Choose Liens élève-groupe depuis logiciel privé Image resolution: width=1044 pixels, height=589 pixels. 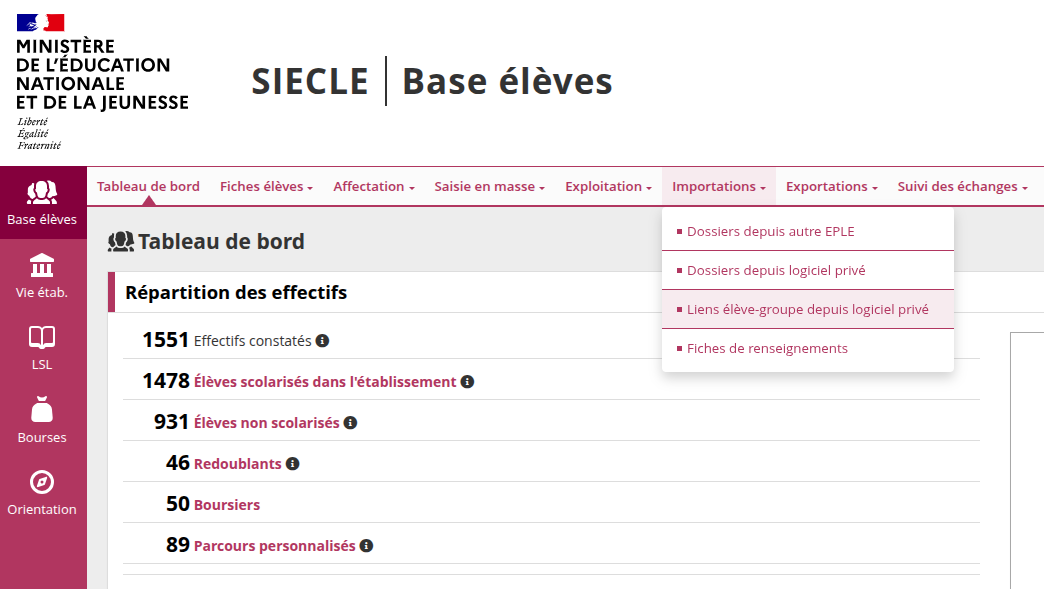pos(807,310)
